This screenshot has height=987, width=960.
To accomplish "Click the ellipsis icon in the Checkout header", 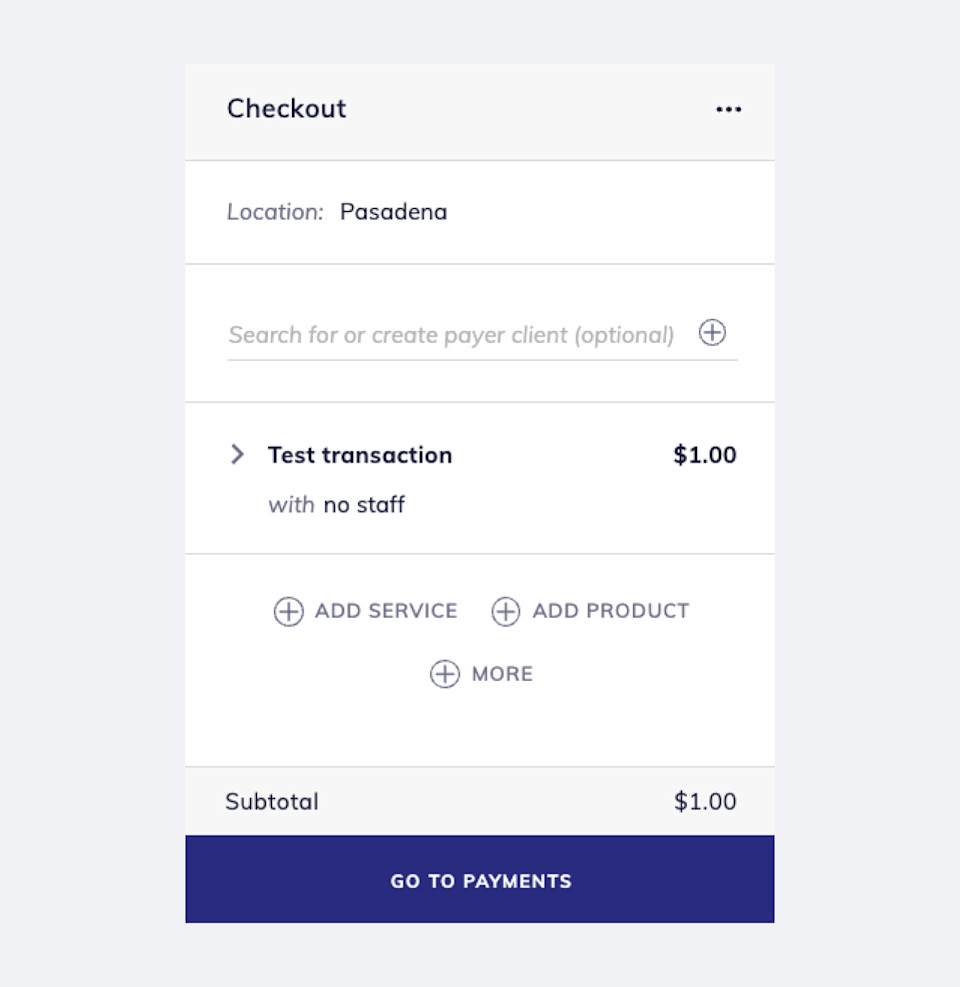I will [728, 109].
